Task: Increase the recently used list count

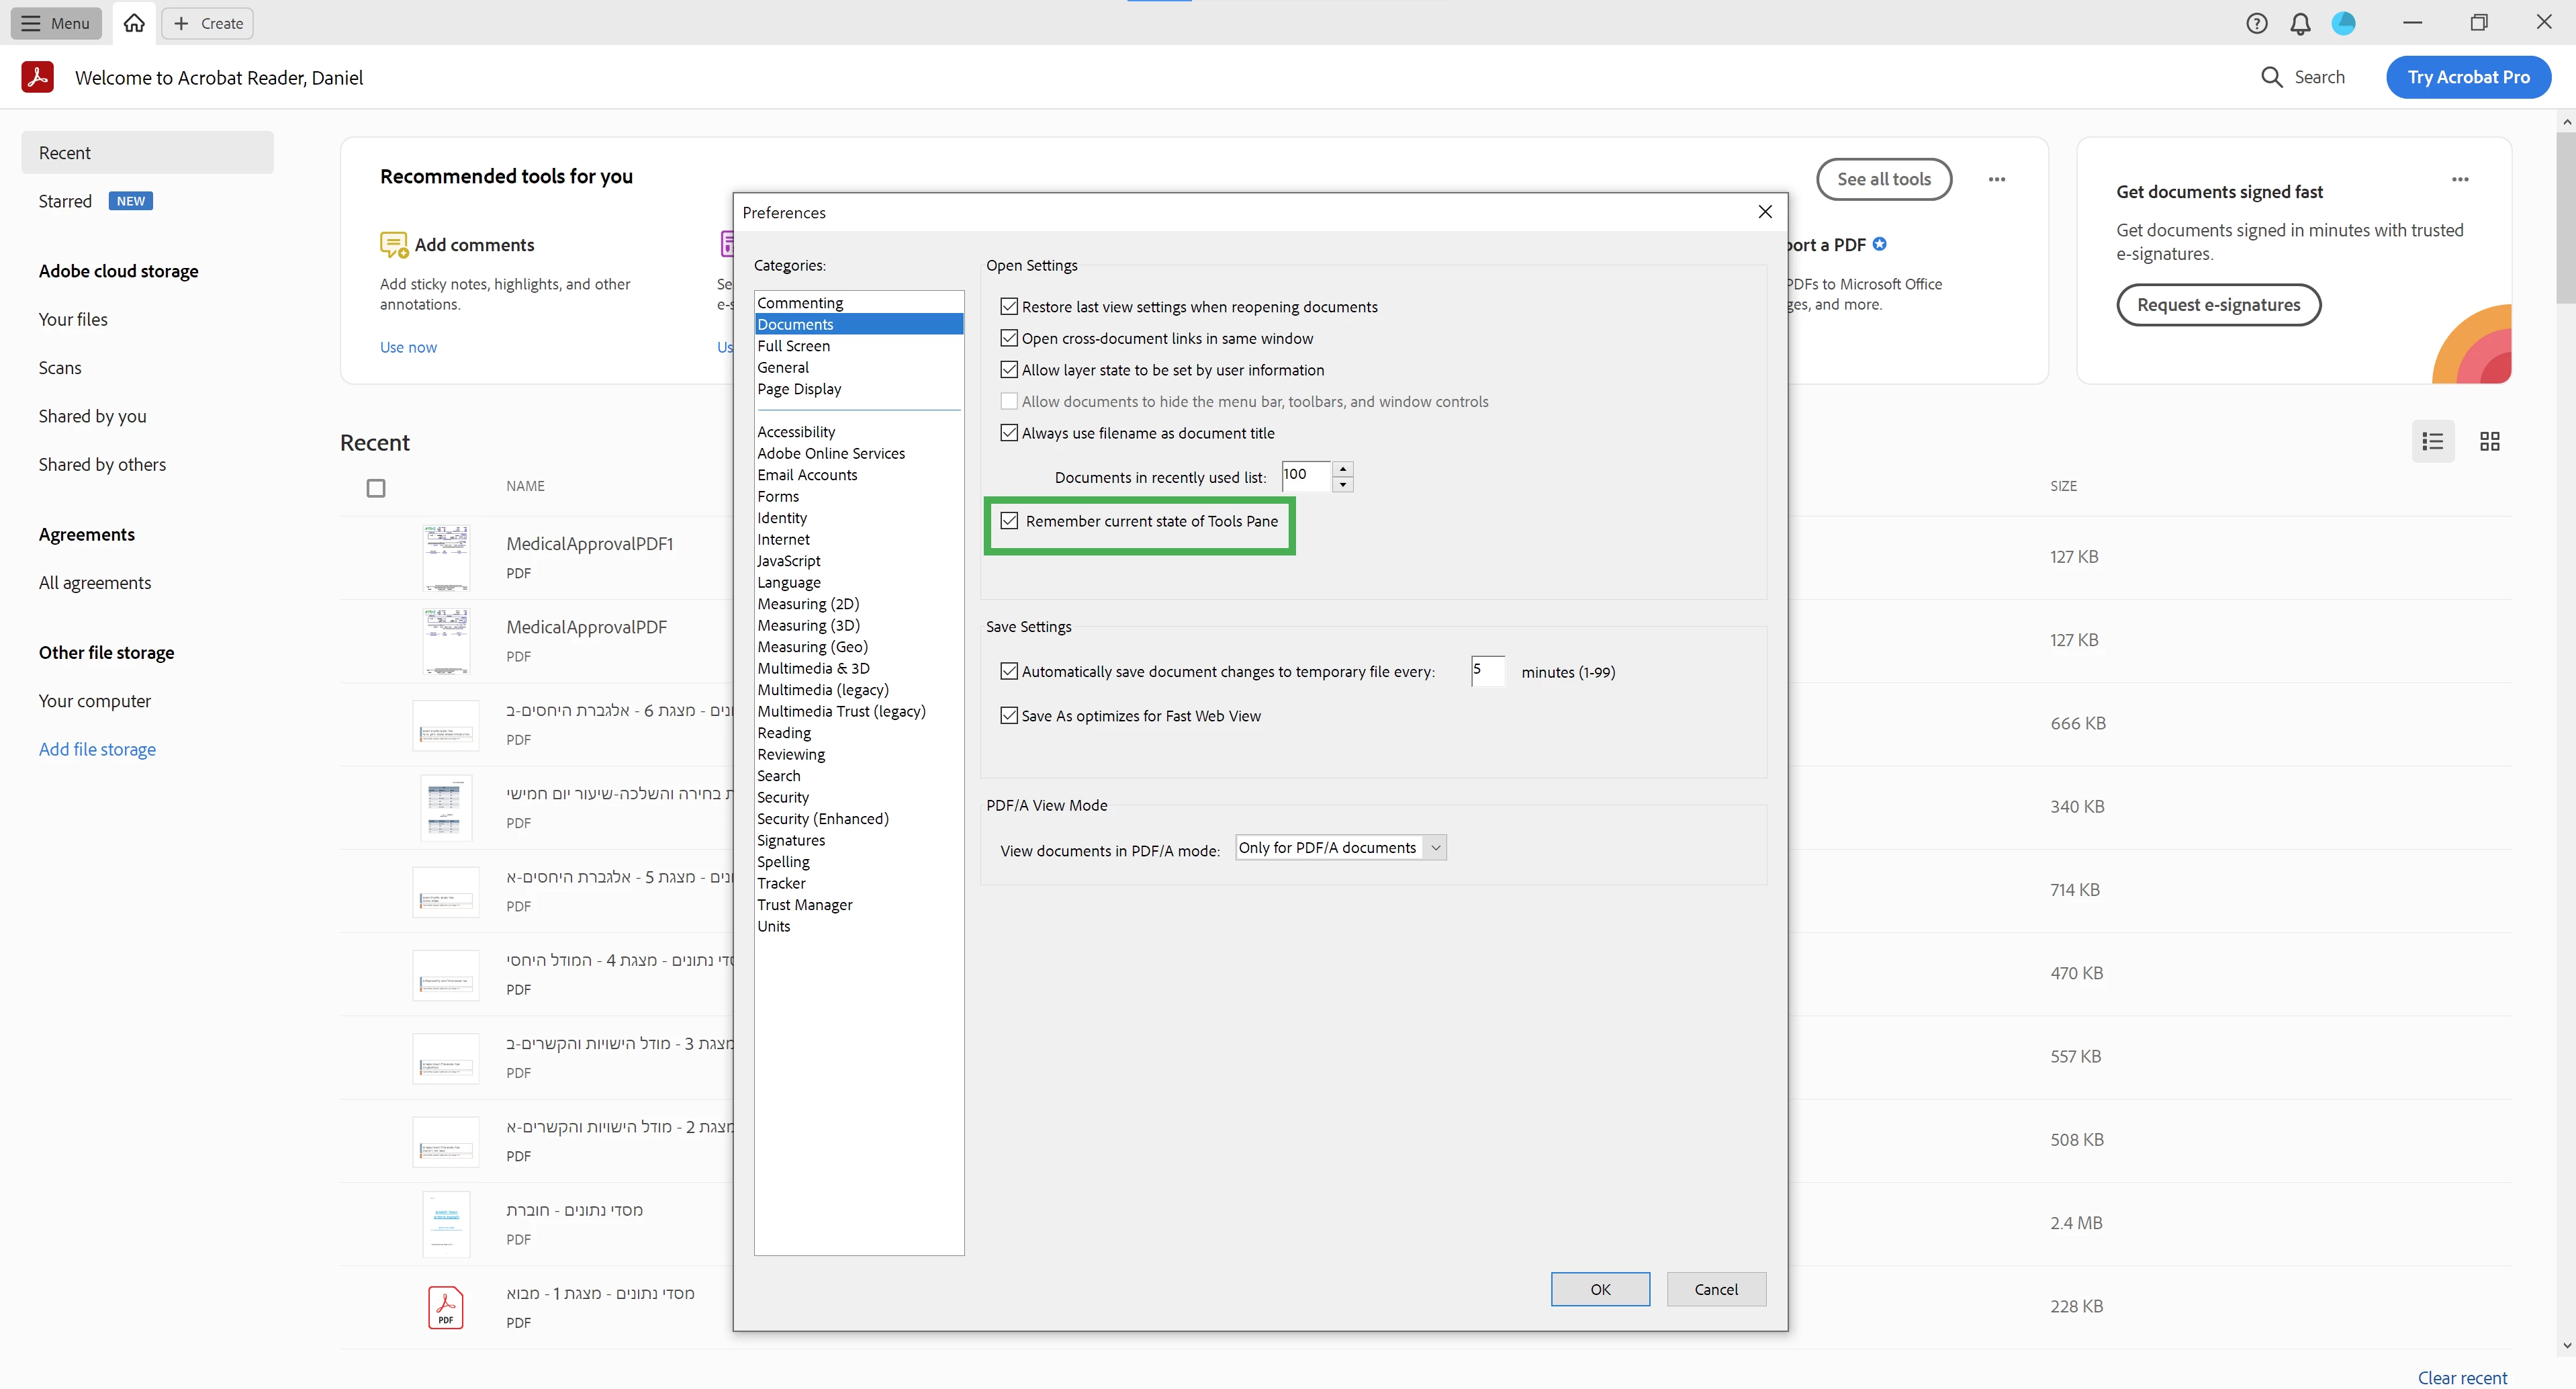Action: 1343,469
